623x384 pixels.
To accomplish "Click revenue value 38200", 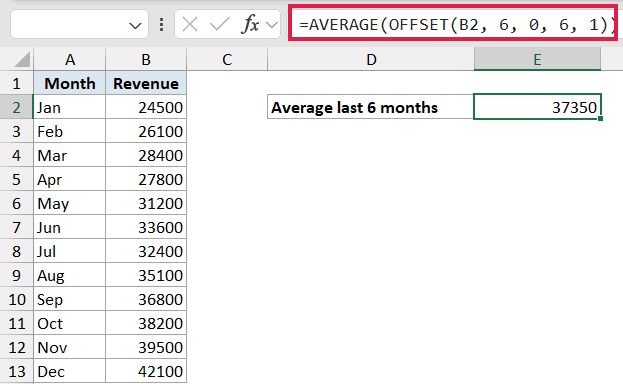I will point(146,323).
